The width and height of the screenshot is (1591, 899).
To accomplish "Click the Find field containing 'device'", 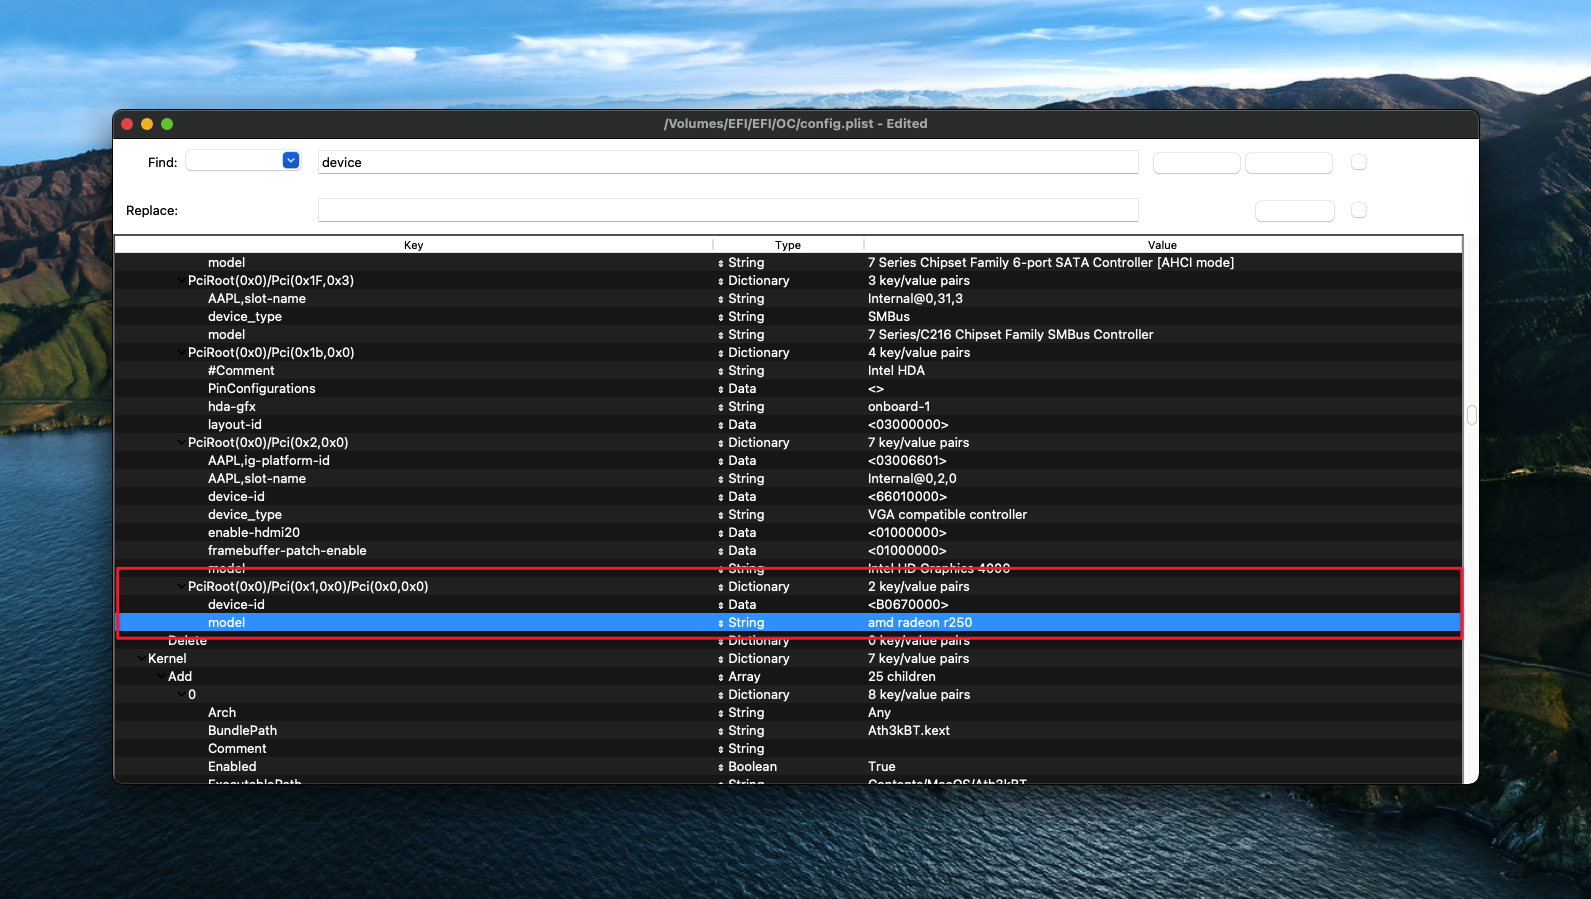I will tap(727, 162).
